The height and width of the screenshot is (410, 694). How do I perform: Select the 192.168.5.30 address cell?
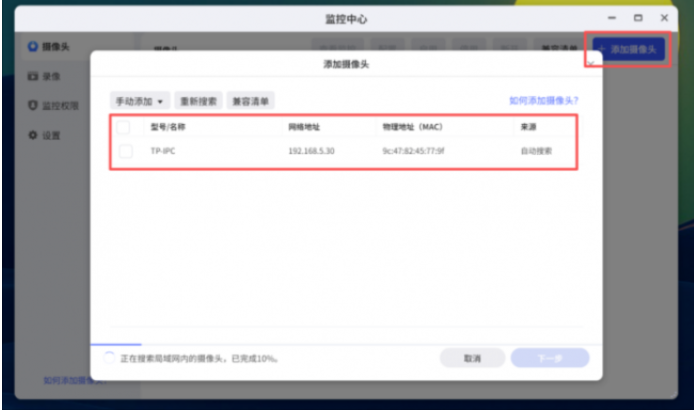tap(311, 151)
